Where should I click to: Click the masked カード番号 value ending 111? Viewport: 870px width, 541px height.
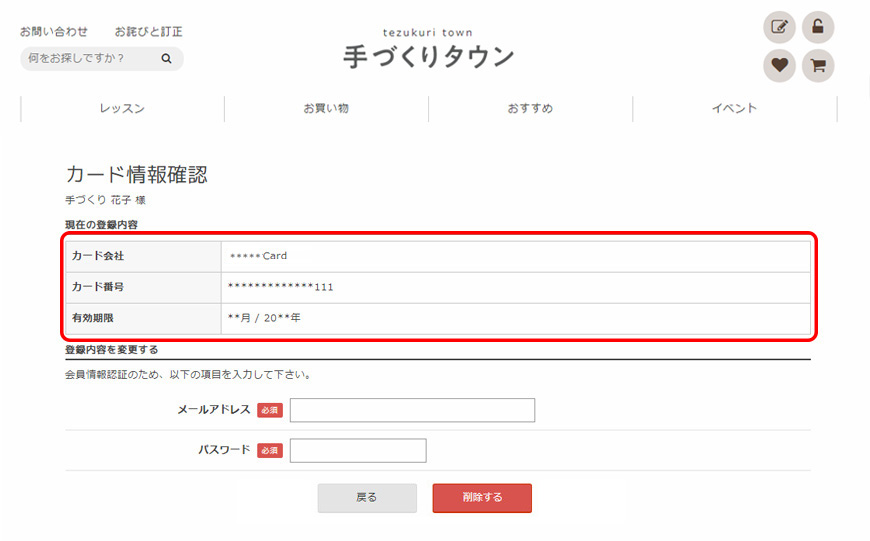(281, 287)
